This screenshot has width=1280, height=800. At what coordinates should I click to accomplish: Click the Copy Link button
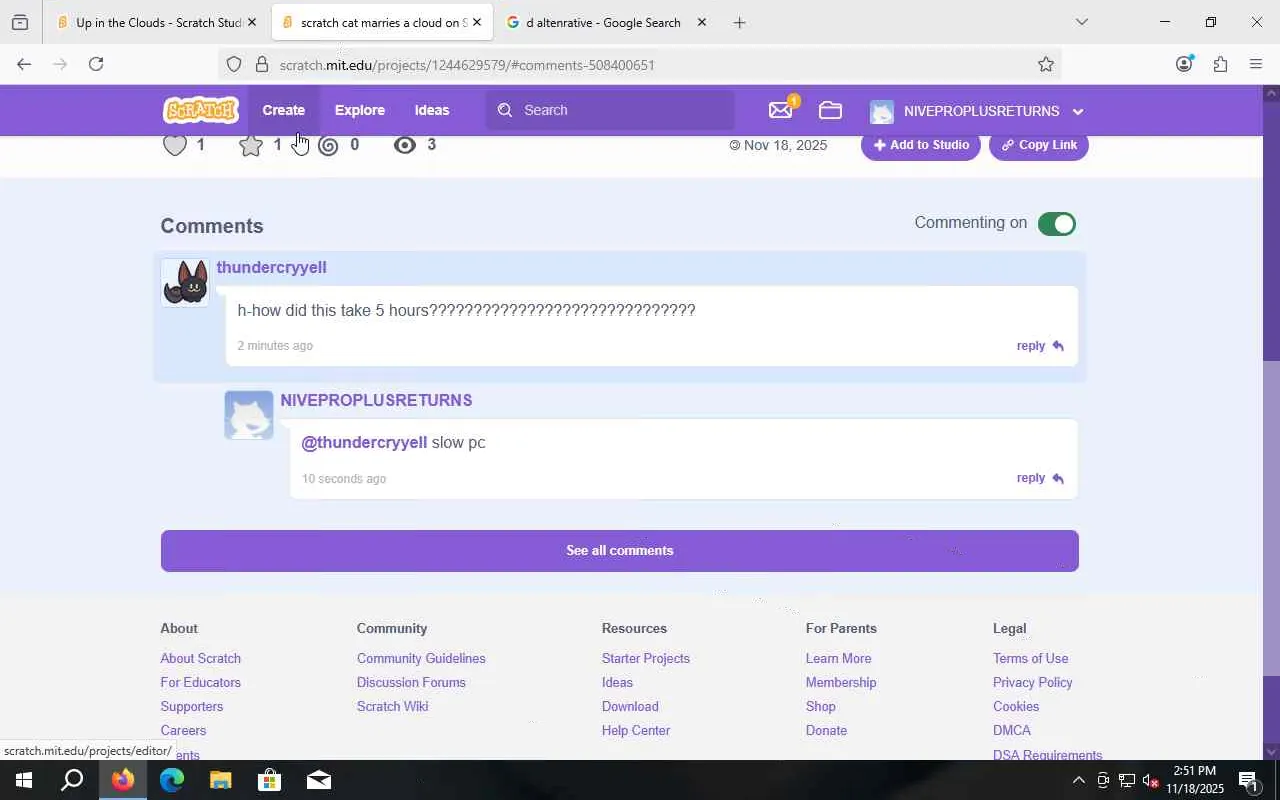tap(1039, 145)
